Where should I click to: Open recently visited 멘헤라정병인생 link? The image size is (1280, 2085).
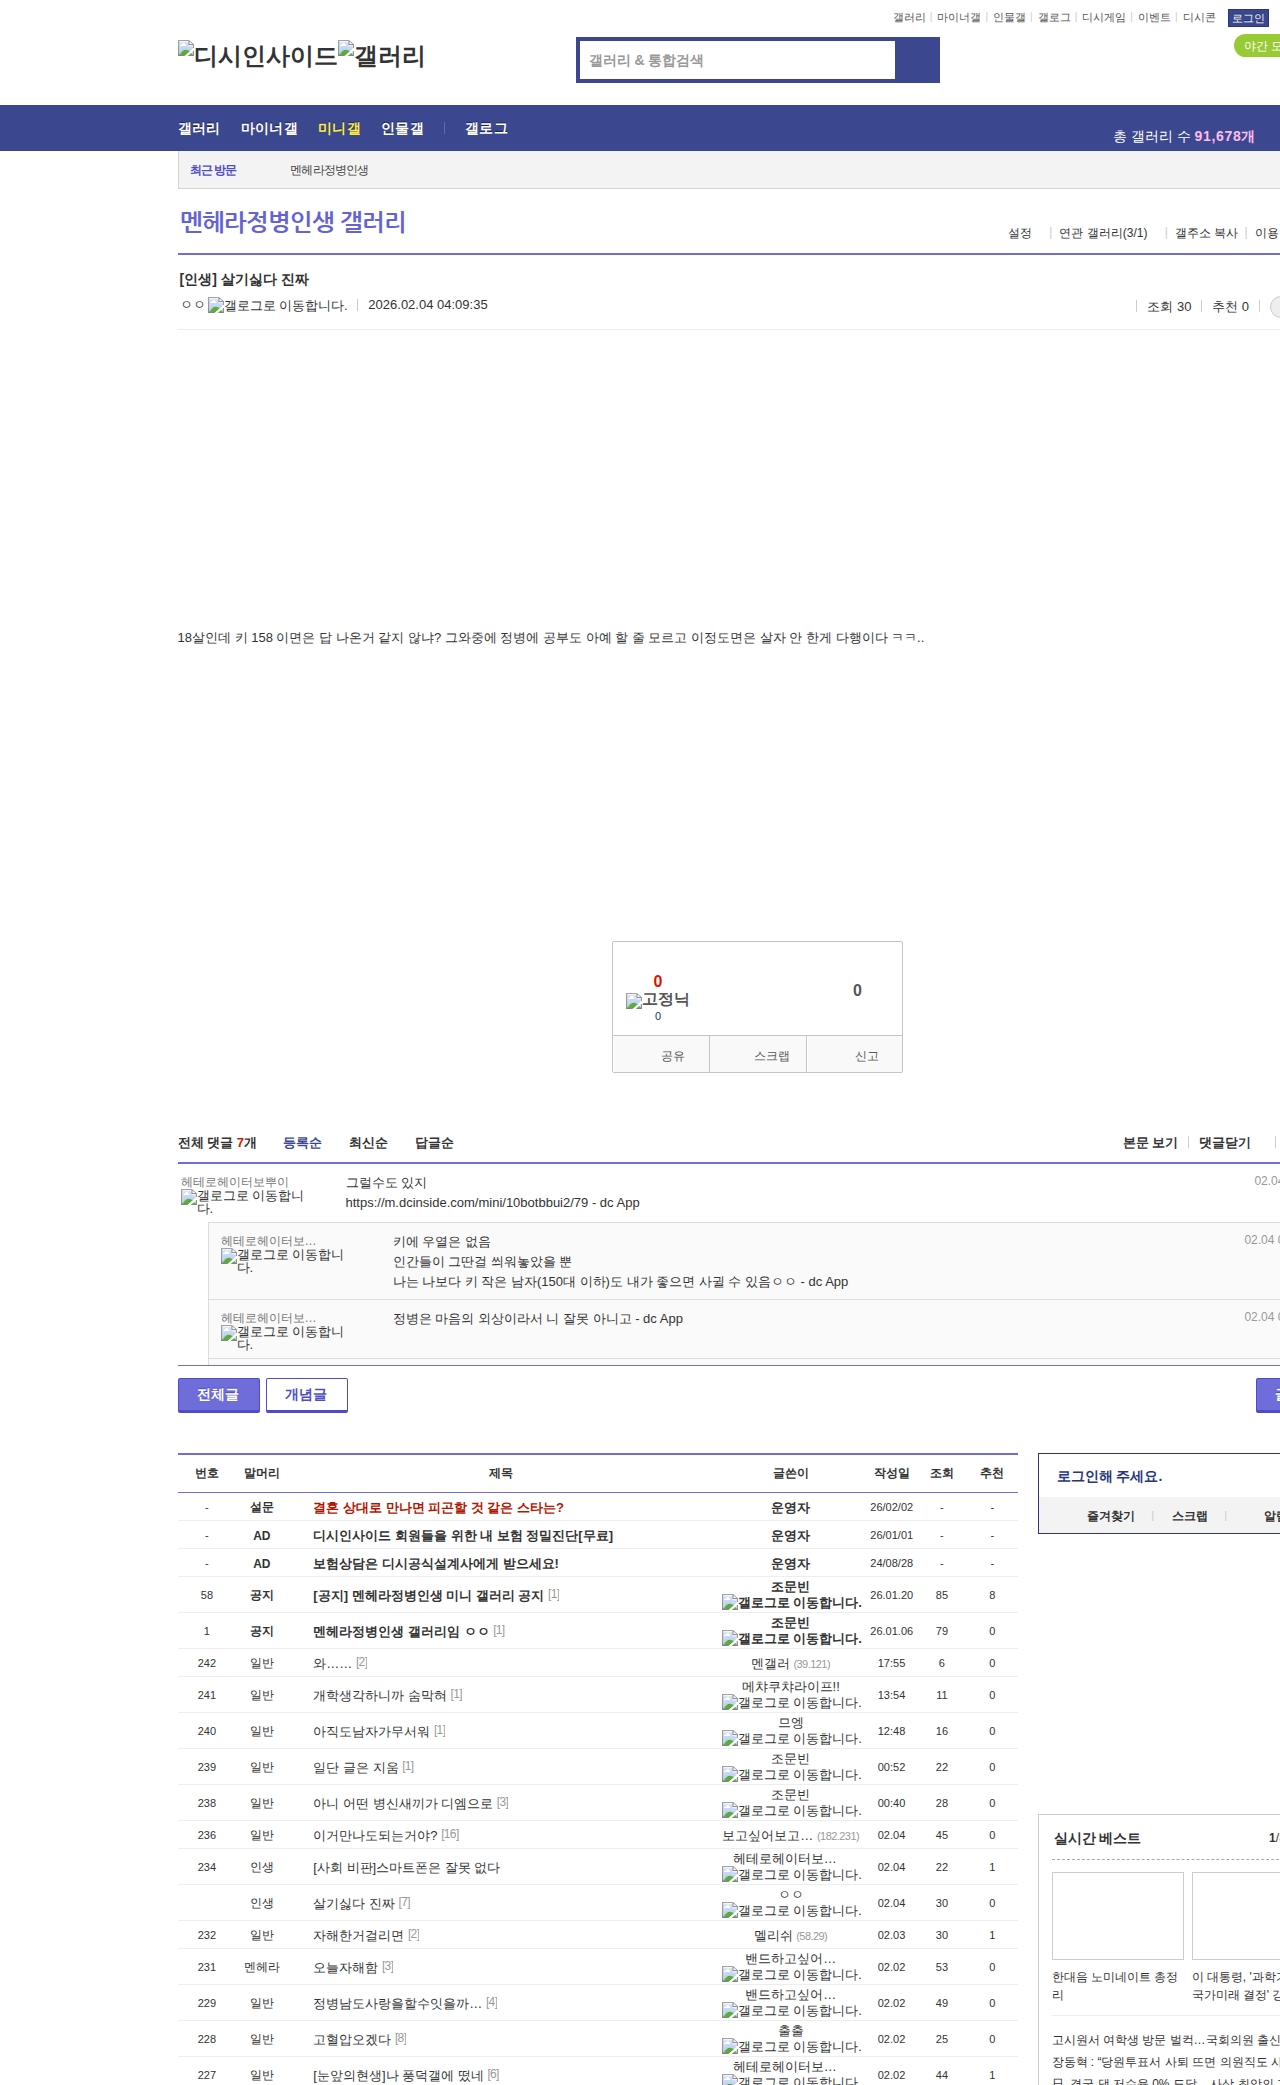point(329,171)
